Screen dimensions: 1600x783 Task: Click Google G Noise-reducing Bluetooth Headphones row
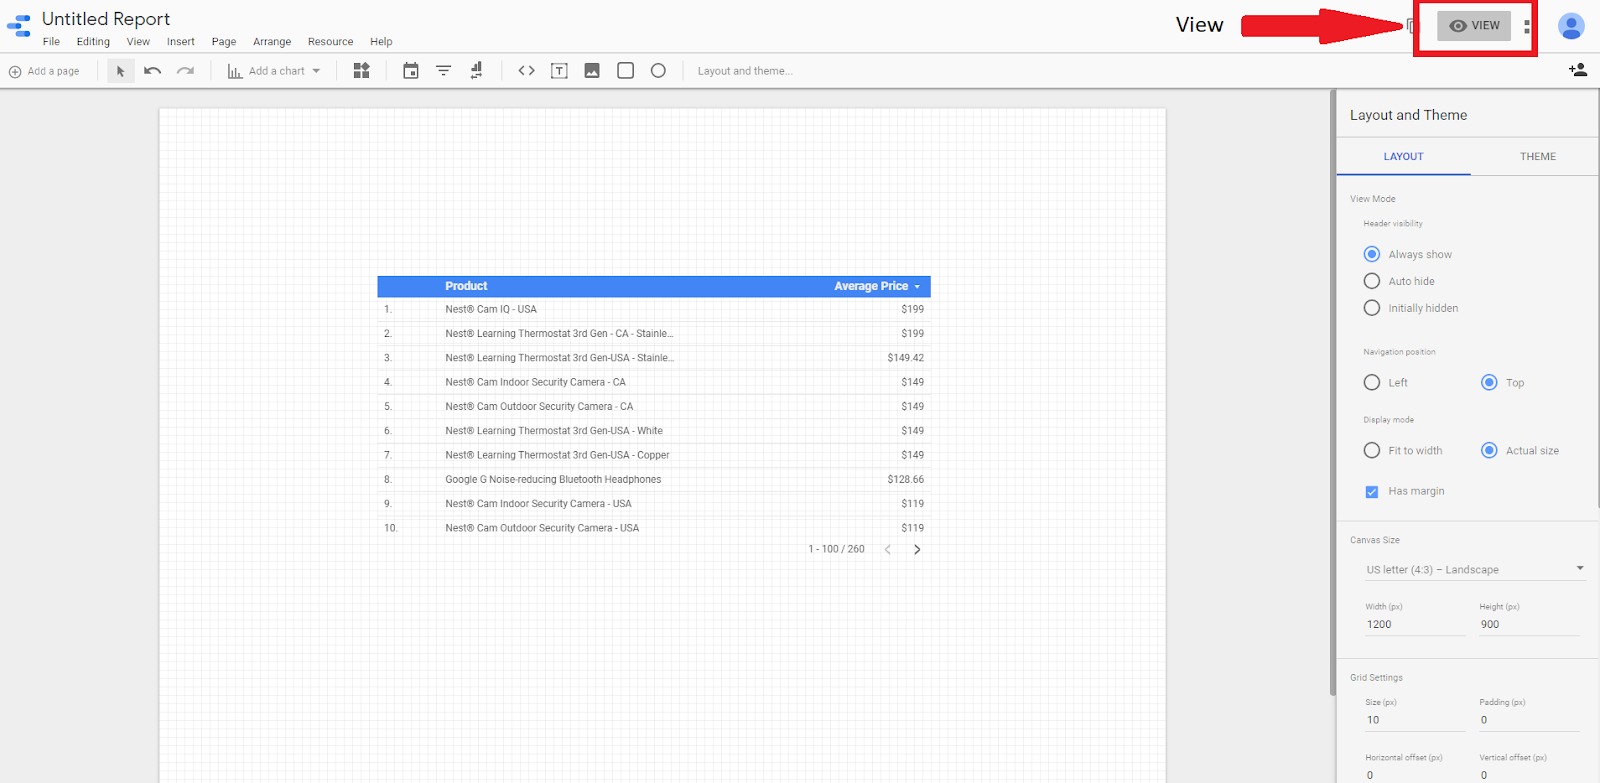[x=654, y=479]
